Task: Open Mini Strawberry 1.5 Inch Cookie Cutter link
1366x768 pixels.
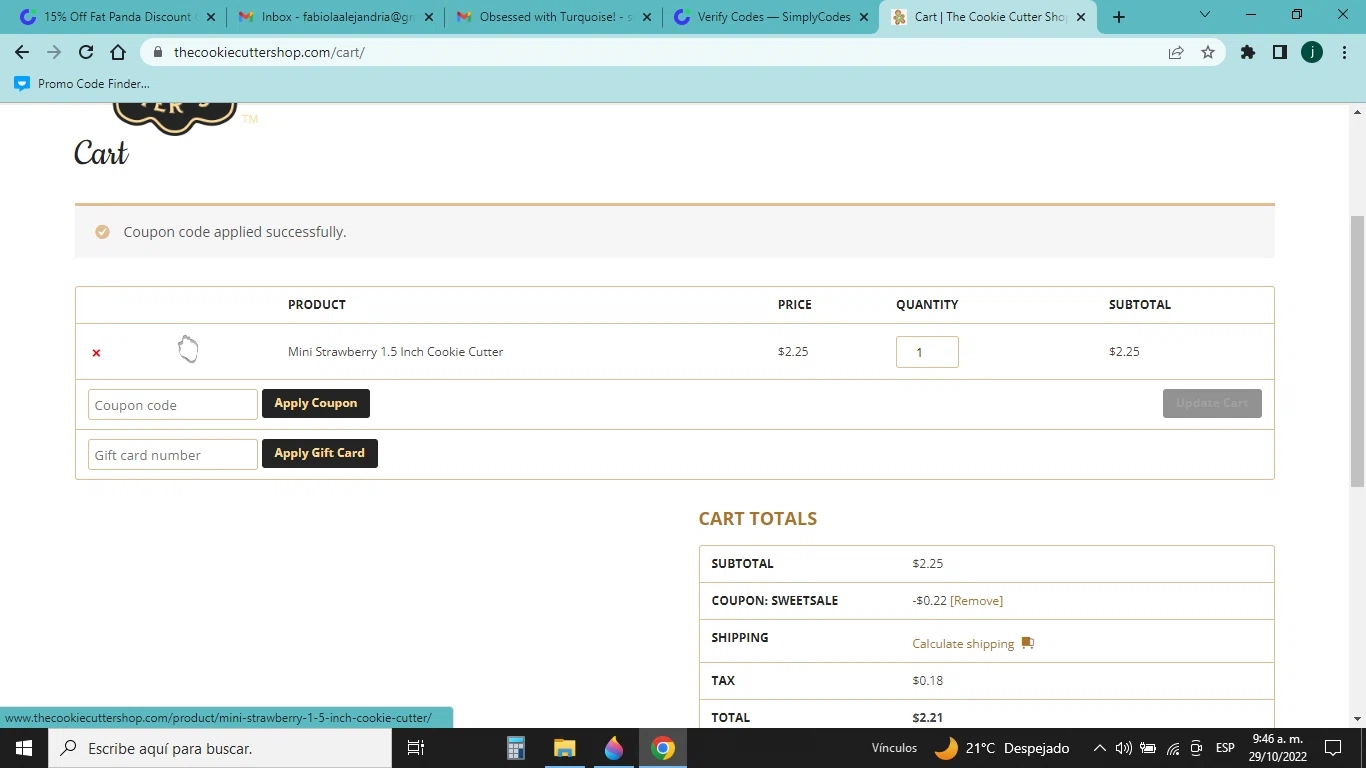Action: 395,352
